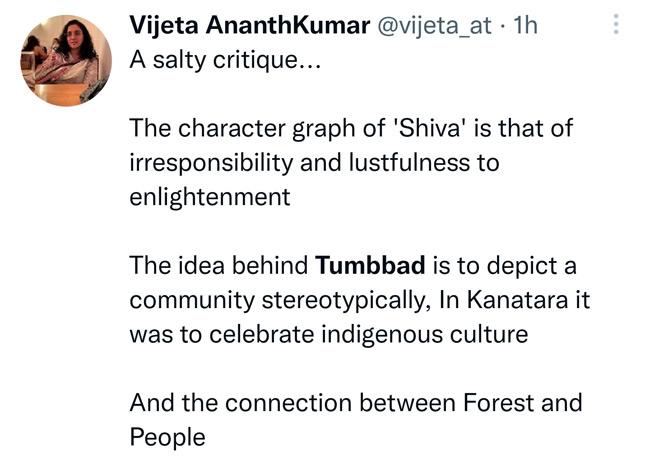
Task: Click the bold word Tumbbad
Action: pyautogui.click(x=370, y=267)
